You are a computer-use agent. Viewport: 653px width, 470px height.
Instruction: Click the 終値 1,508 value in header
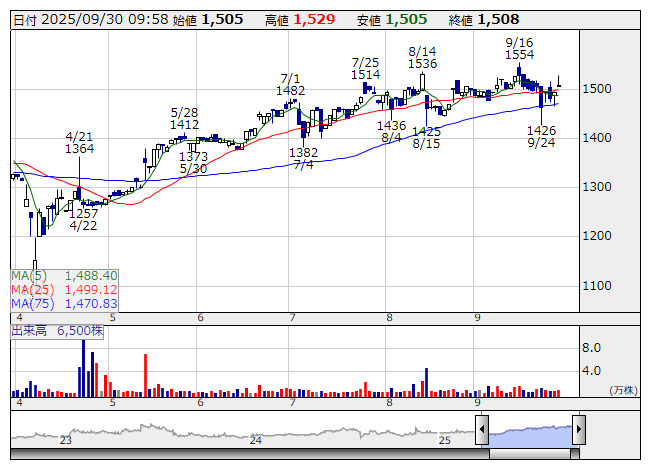point(497,19)
